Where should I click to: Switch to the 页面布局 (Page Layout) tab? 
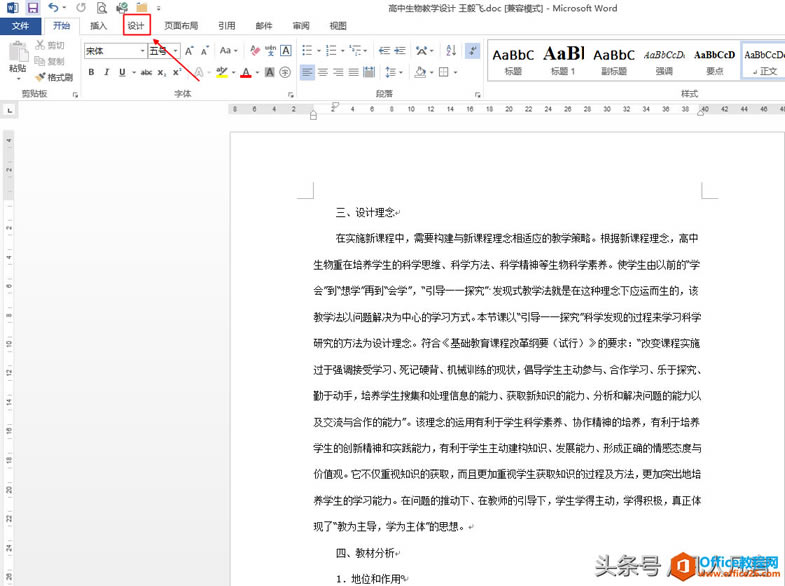pos(181,26)
